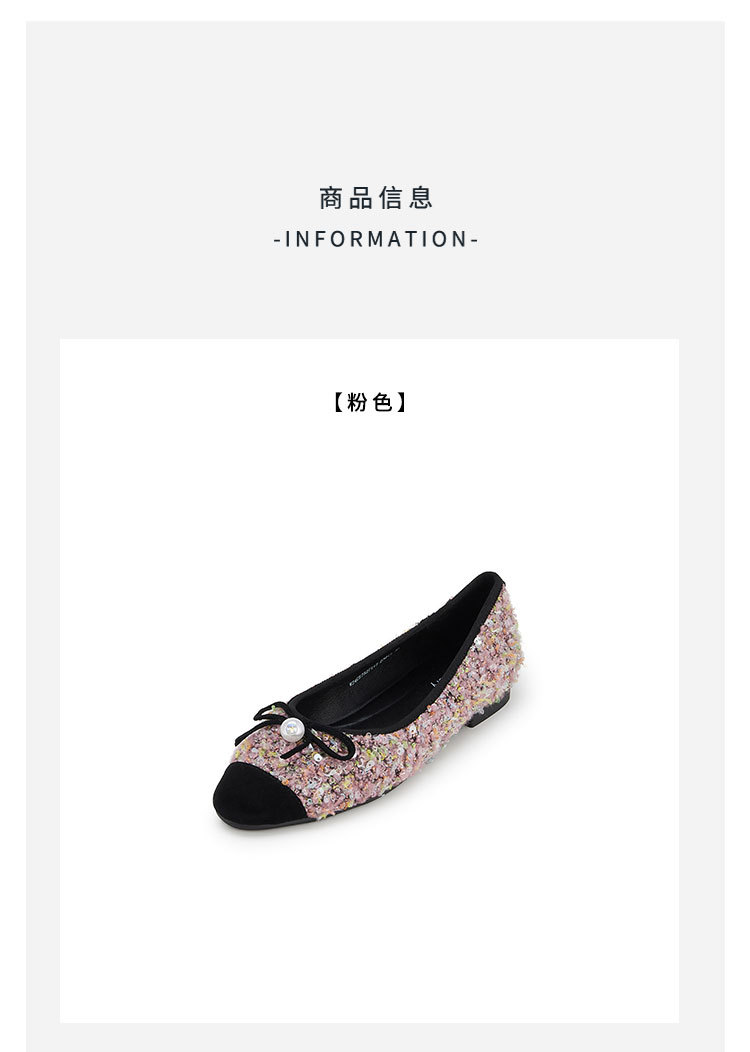This screenshot has width=750, height=1052.
Task: Click the 商品信息 heading
Action: tap(375, 198)
